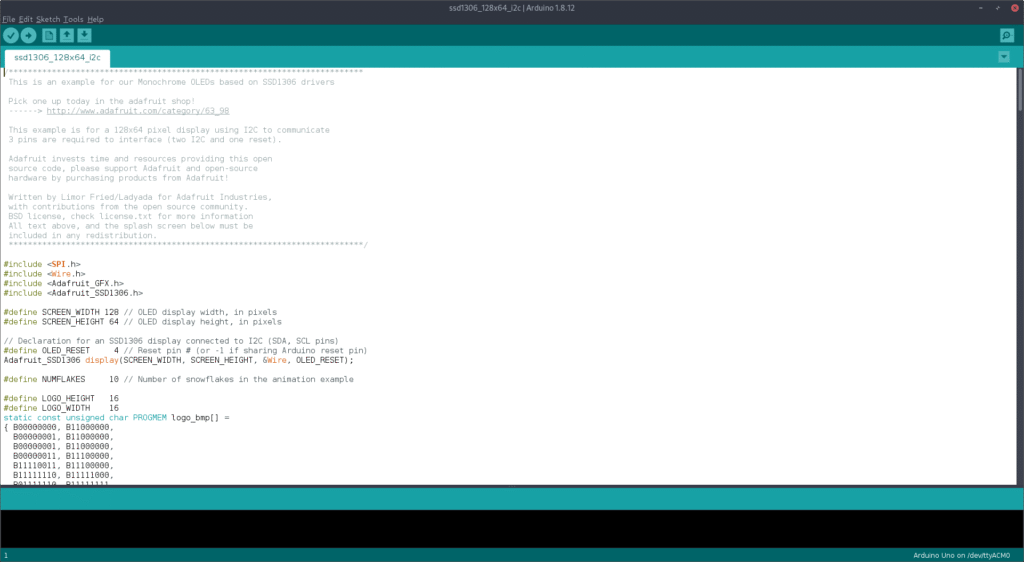Open the Help menu
This screenshot has height=562, width=1024.
click(x=95, y=19)
